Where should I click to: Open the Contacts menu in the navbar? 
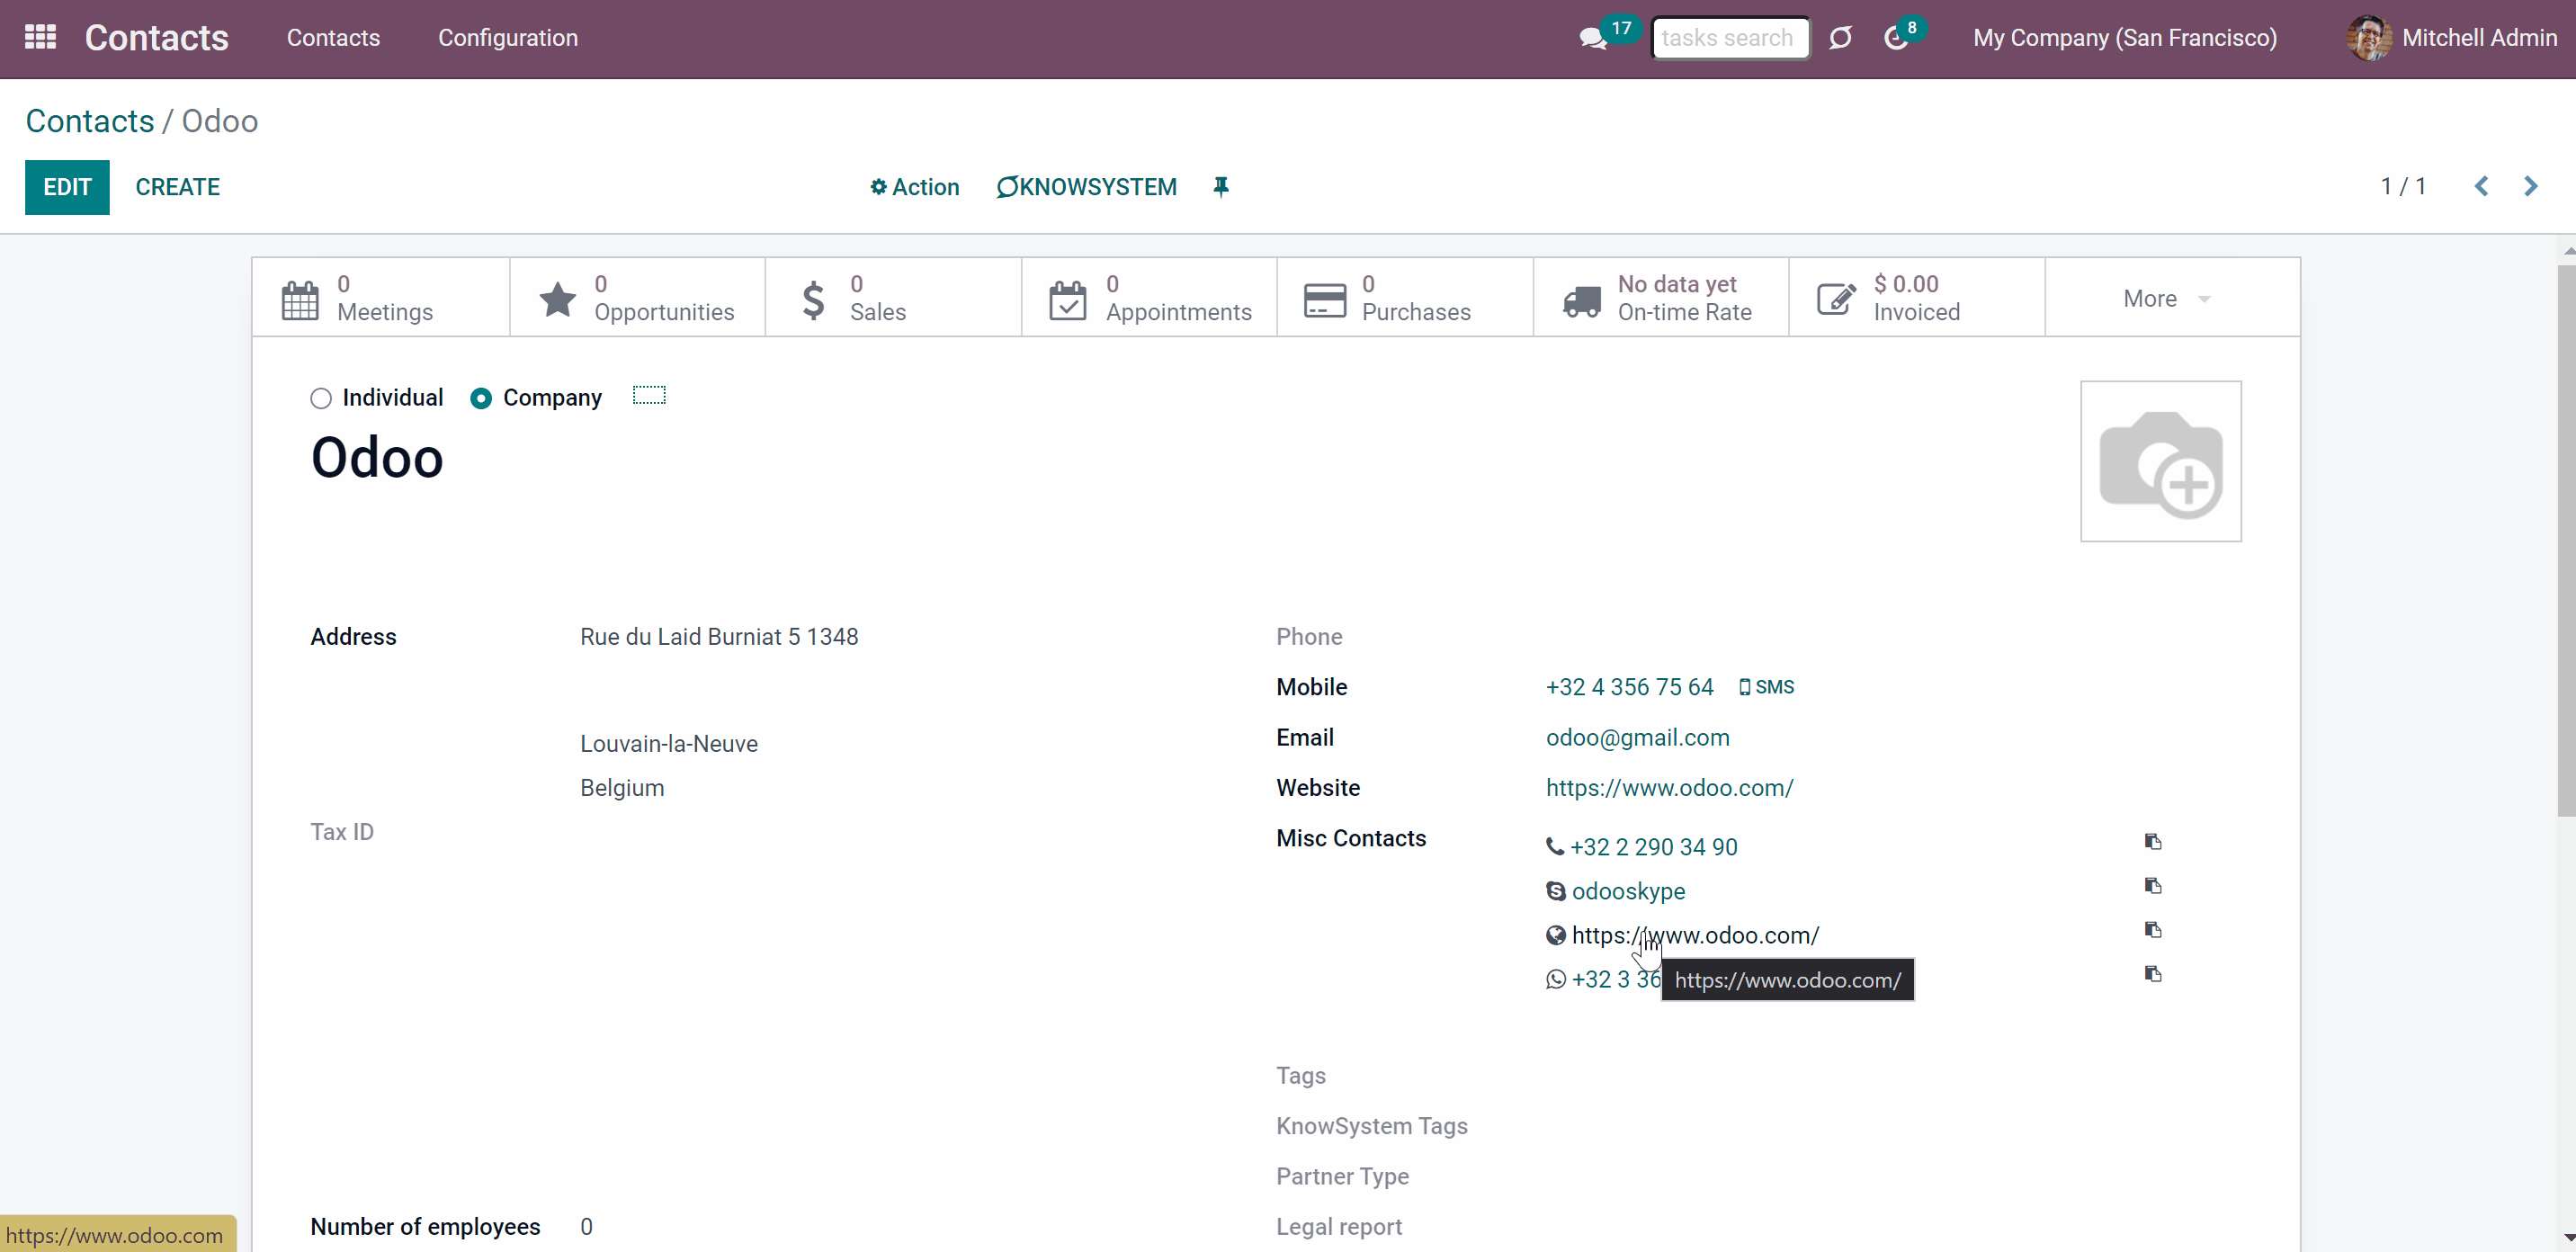pos(333,38)
